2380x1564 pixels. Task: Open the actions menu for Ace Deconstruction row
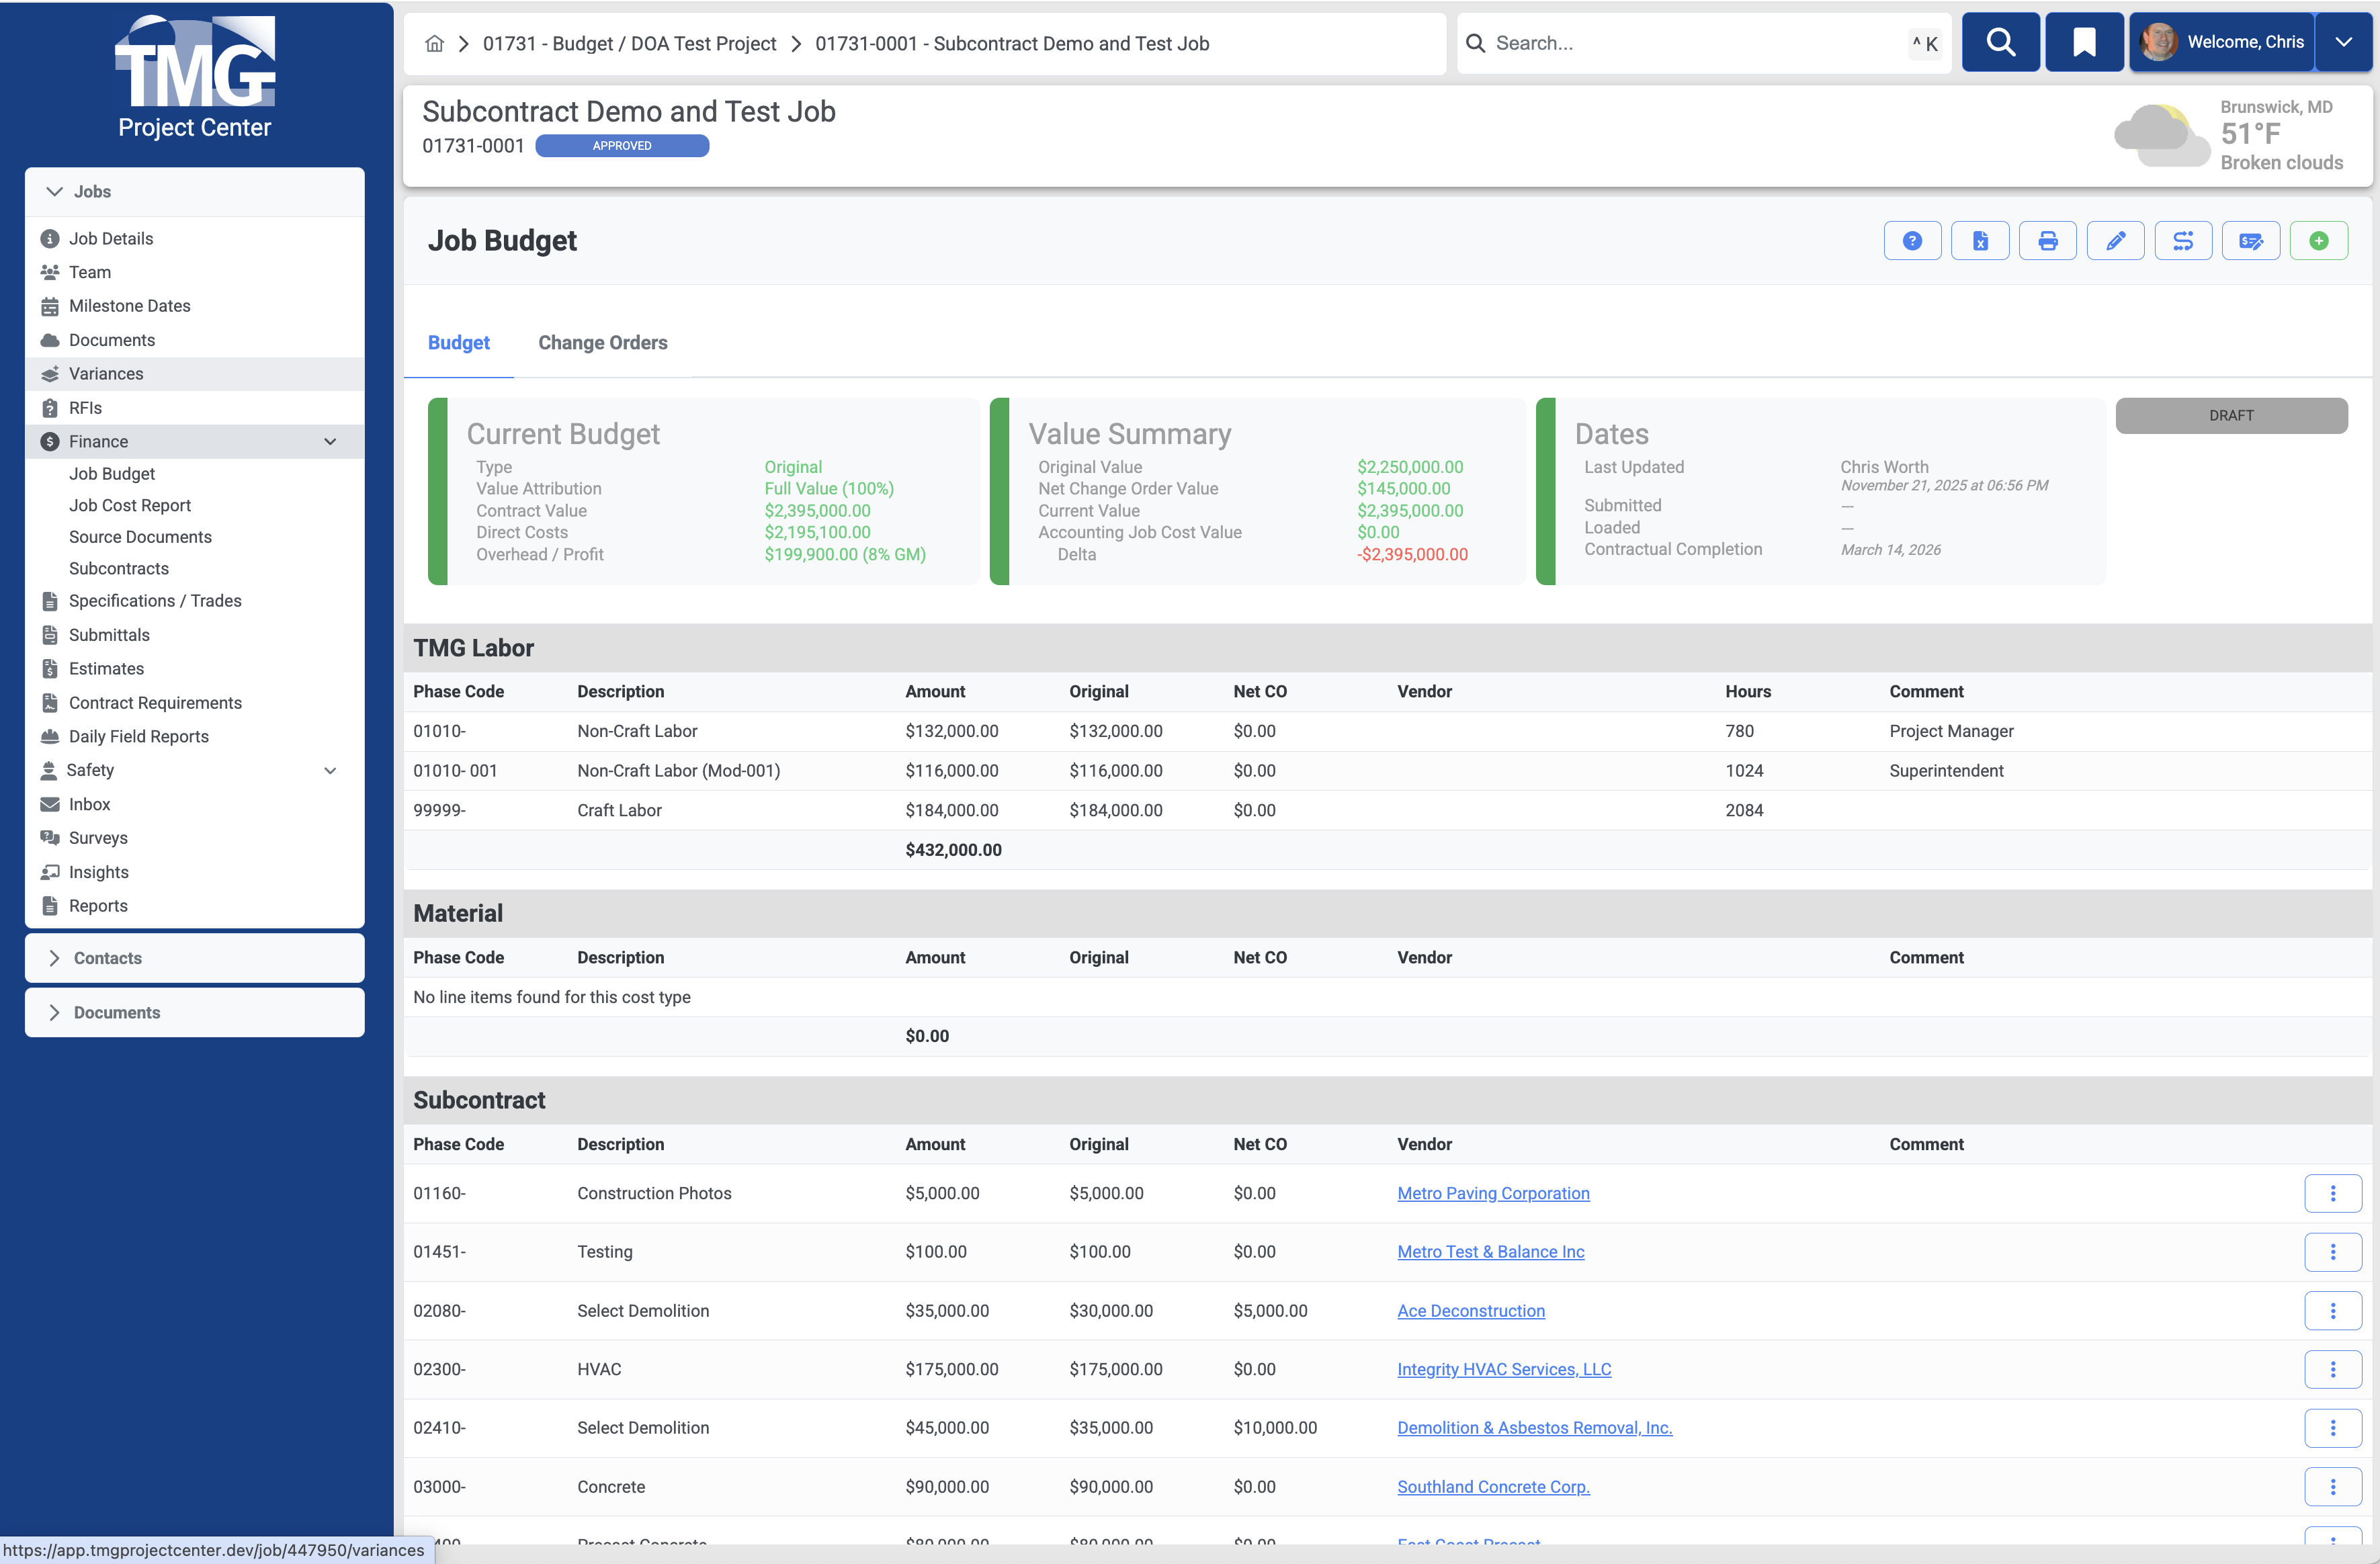point(2334,1311)
